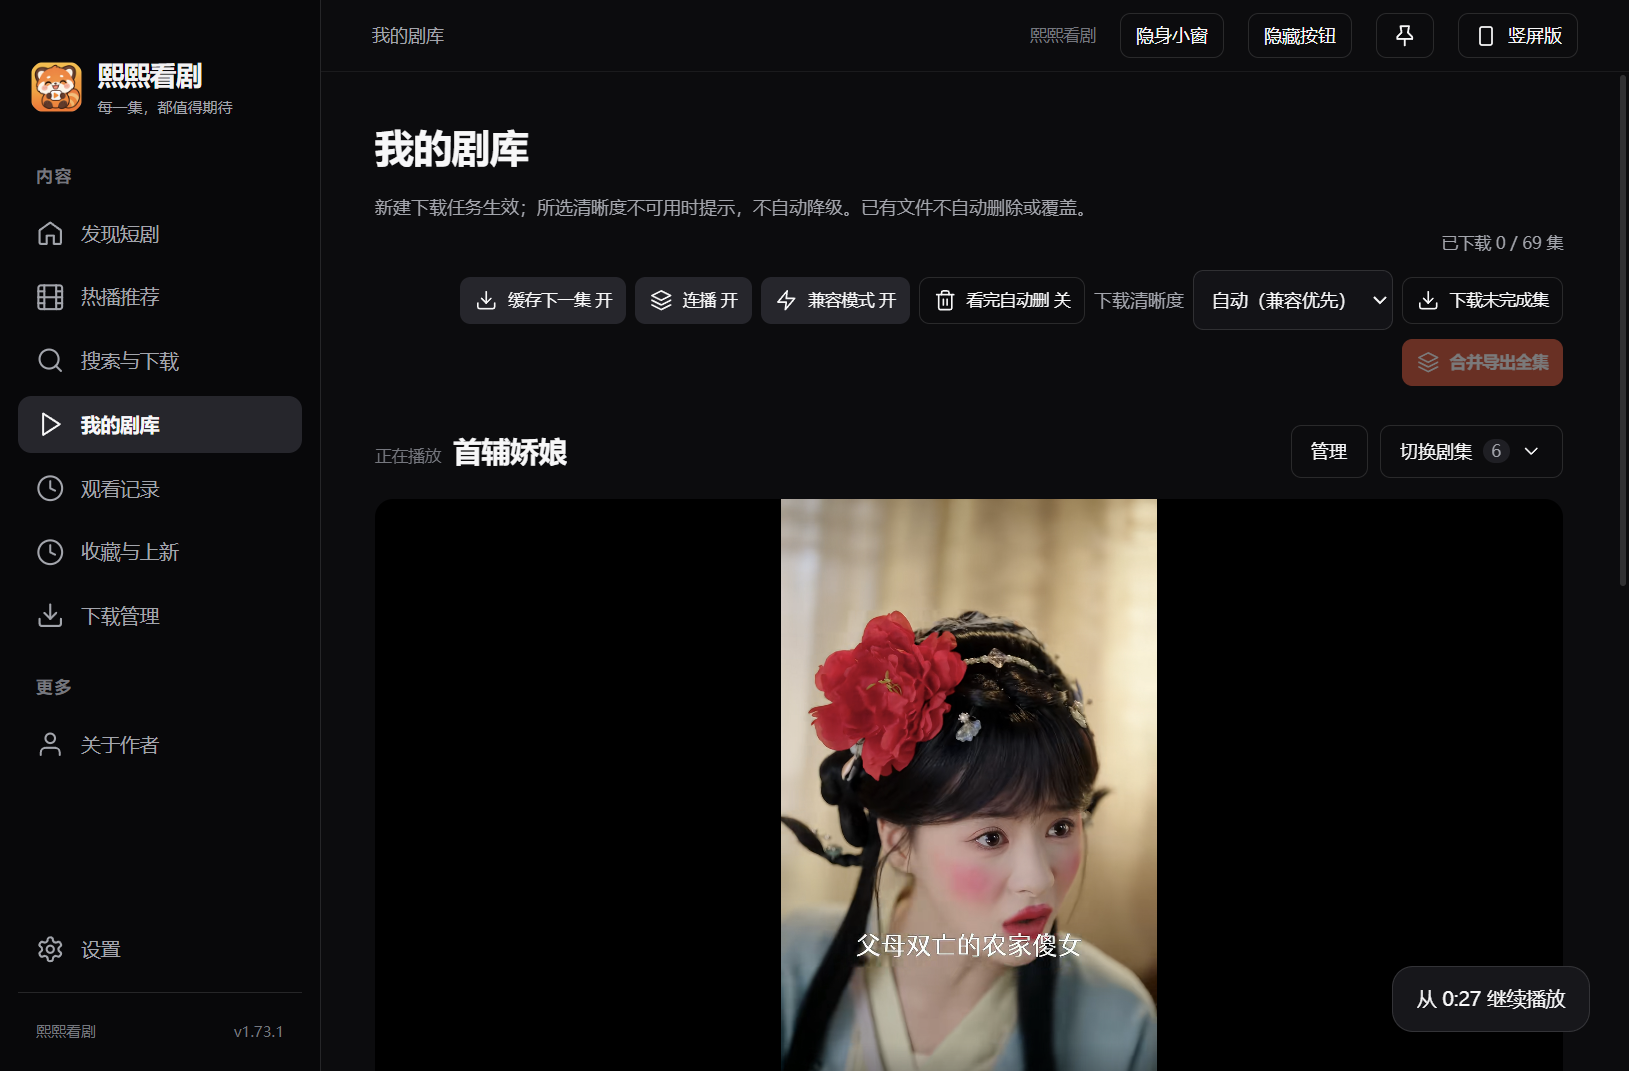
Task: Click the 管理 button
Action: [1329, 452]
